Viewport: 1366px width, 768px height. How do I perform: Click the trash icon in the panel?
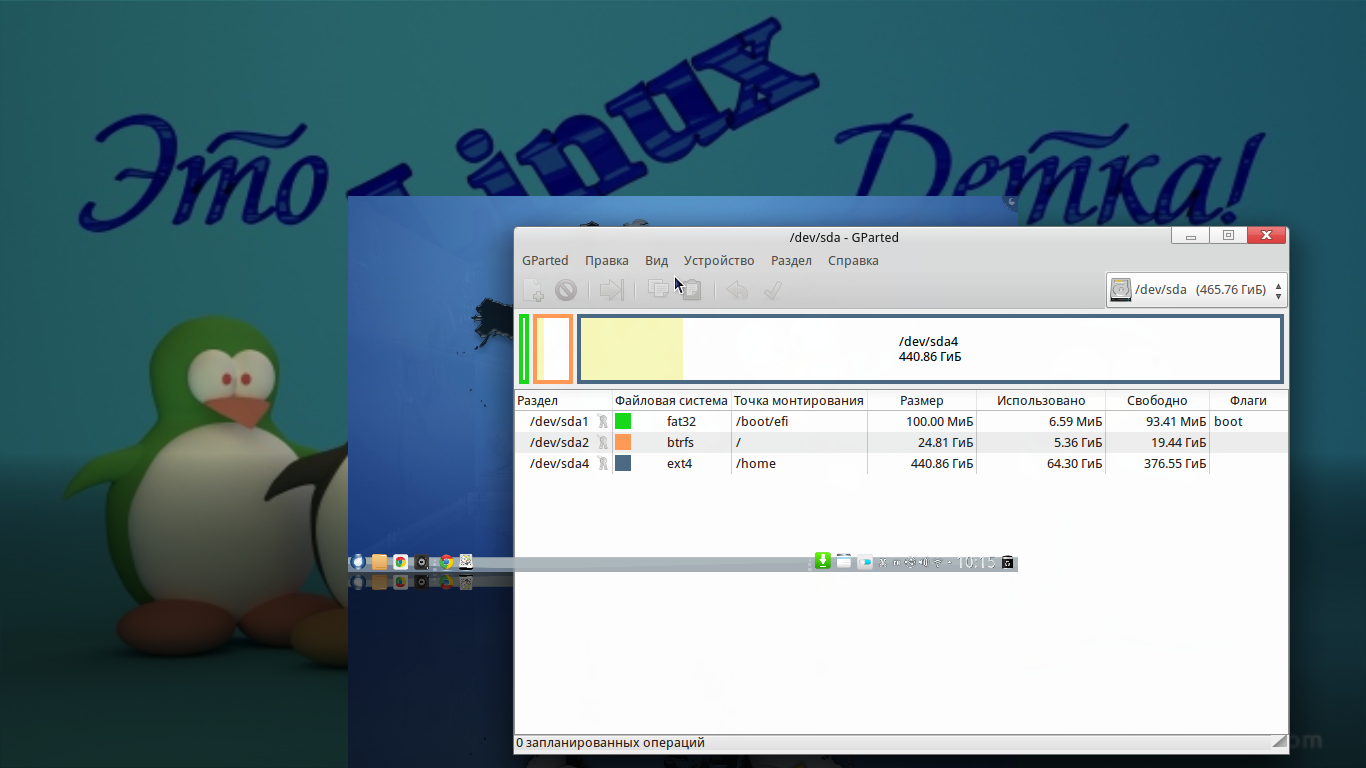coord(1008,562)
